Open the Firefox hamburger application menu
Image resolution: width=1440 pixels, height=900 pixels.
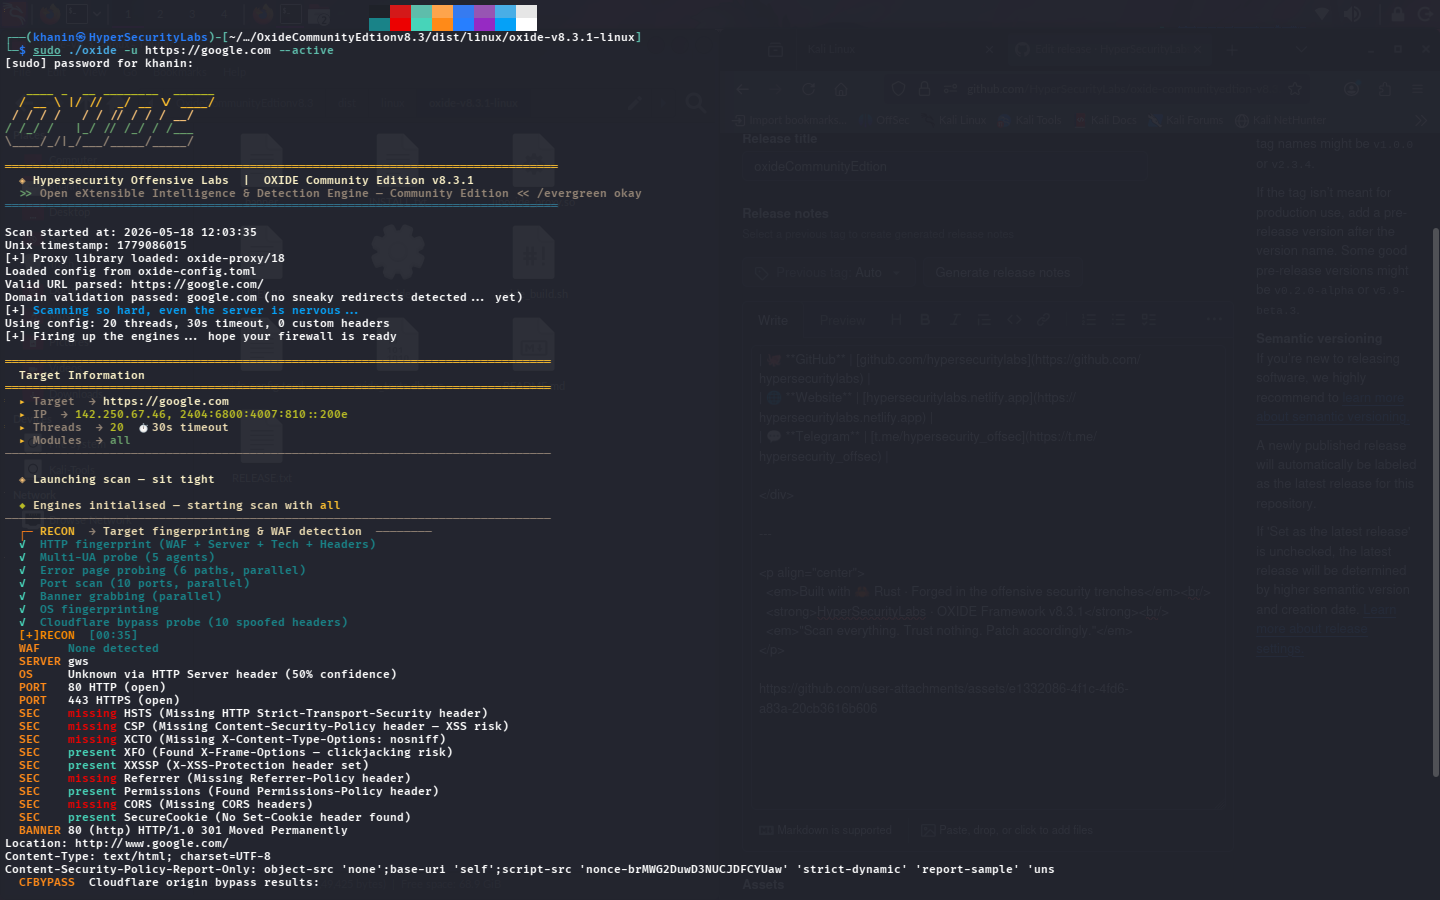click(1419, 89)
